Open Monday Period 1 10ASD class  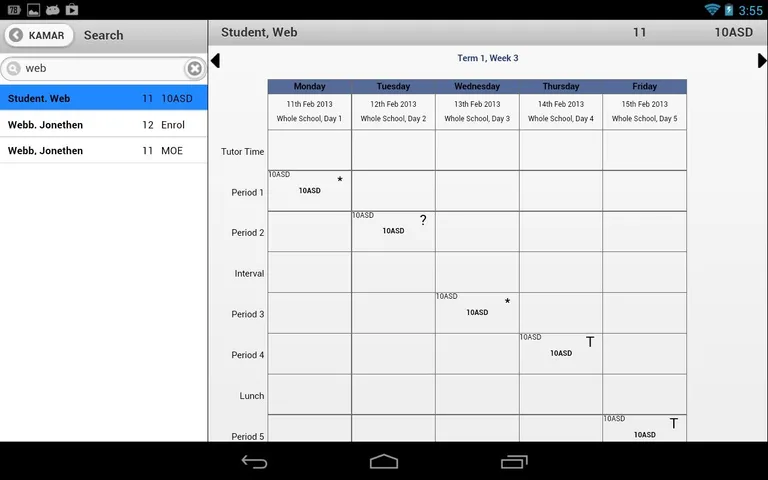click(310, 191)
